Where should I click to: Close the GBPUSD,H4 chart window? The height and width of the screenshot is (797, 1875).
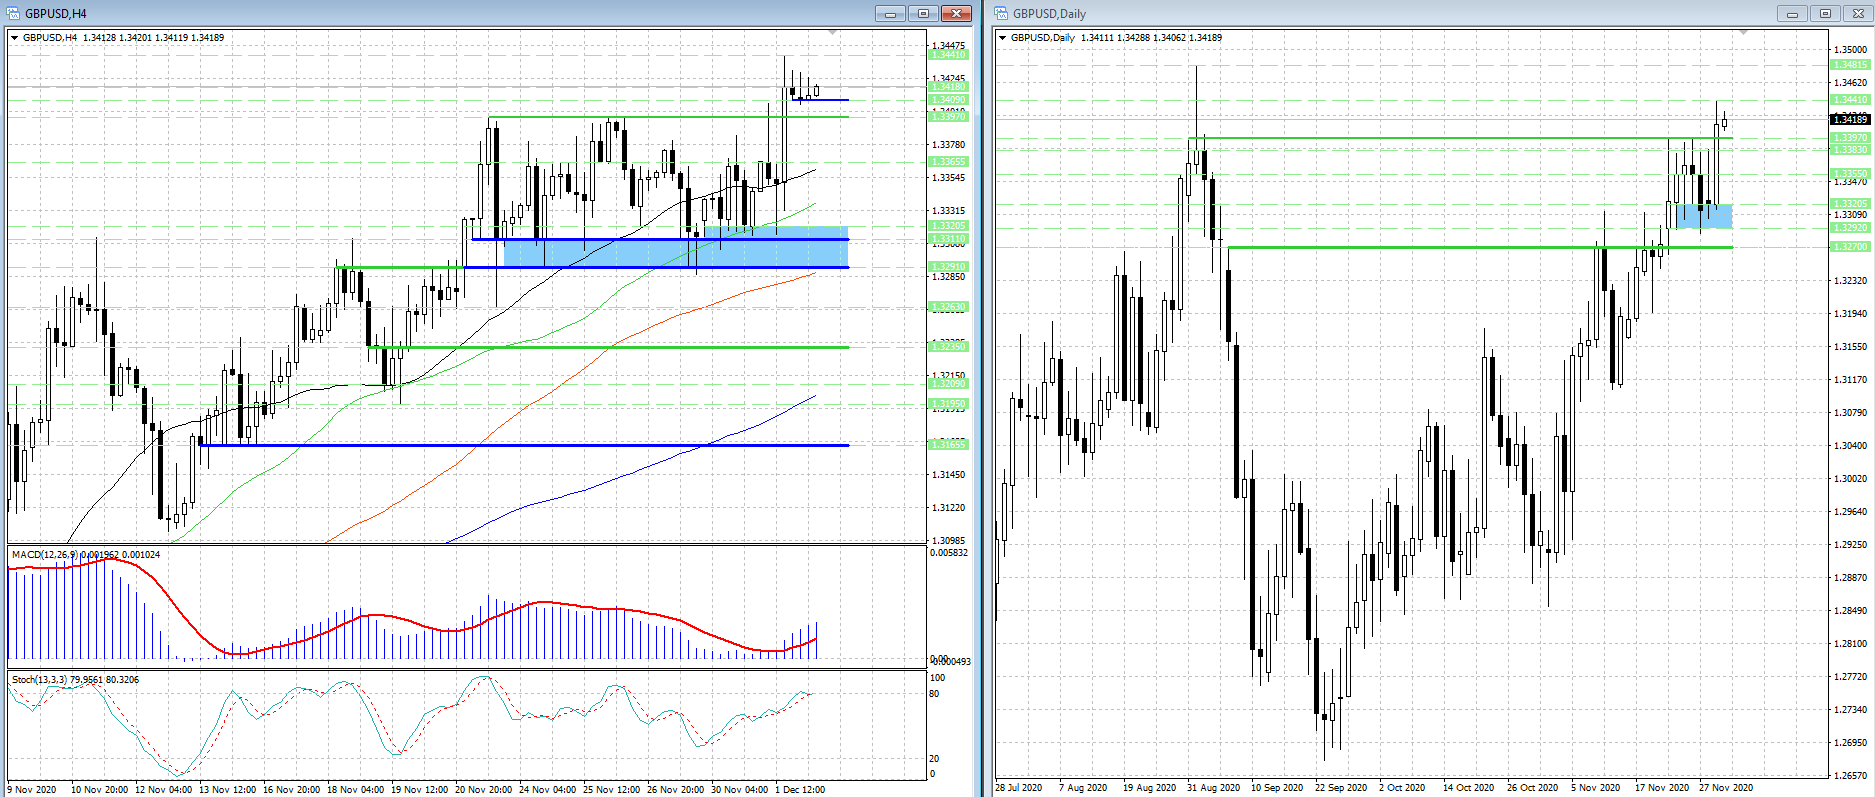click(x=957, y=13)
